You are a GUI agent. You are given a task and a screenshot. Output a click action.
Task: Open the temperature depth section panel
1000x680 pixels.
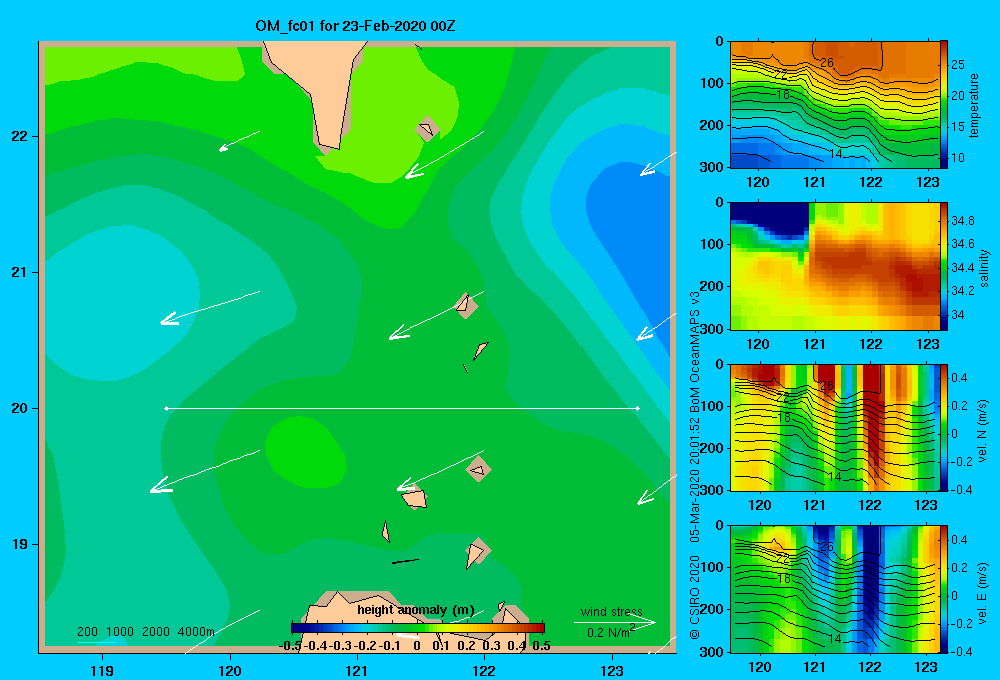coord(834,104)
